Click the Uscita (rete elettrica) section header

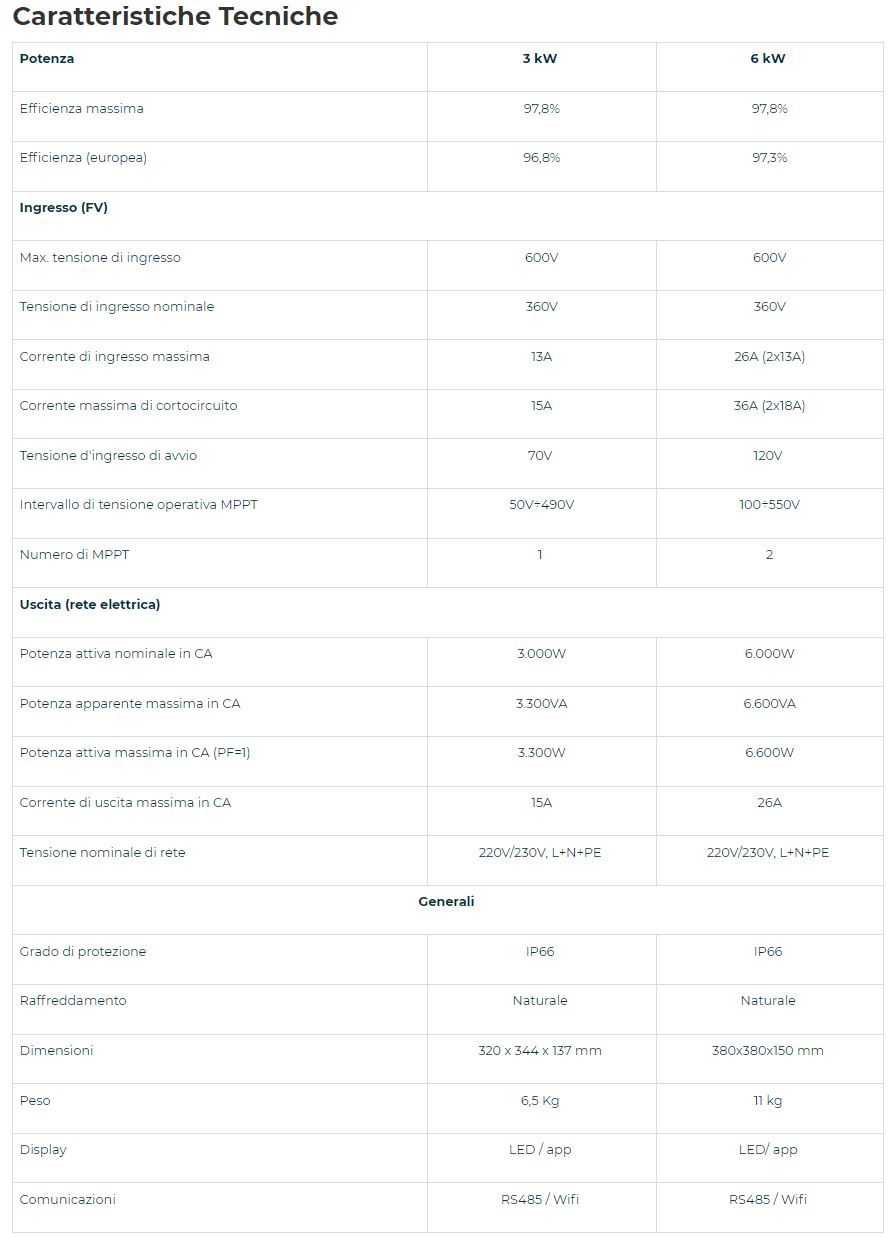(x=90, y=605)
